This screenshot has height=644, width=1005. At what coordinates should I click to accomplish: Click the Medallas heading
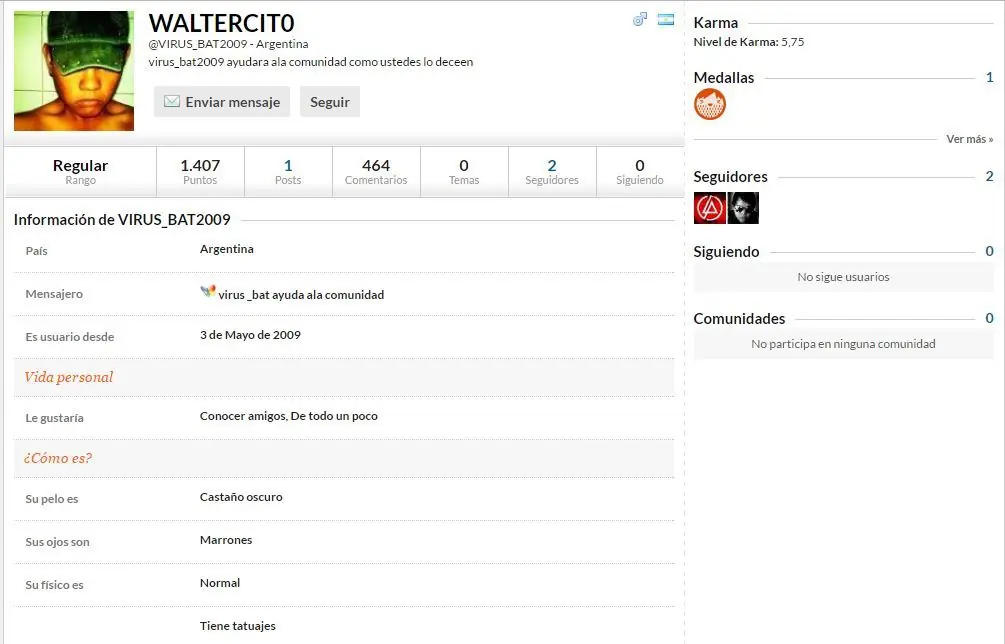724,78
